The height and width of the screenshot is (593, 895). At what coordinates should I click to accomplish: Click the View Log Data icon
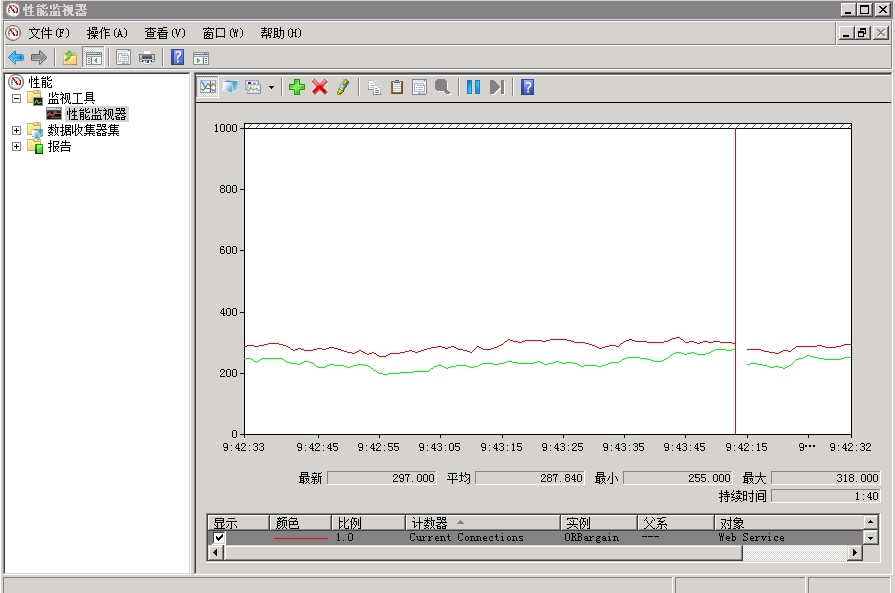[230, 87]
